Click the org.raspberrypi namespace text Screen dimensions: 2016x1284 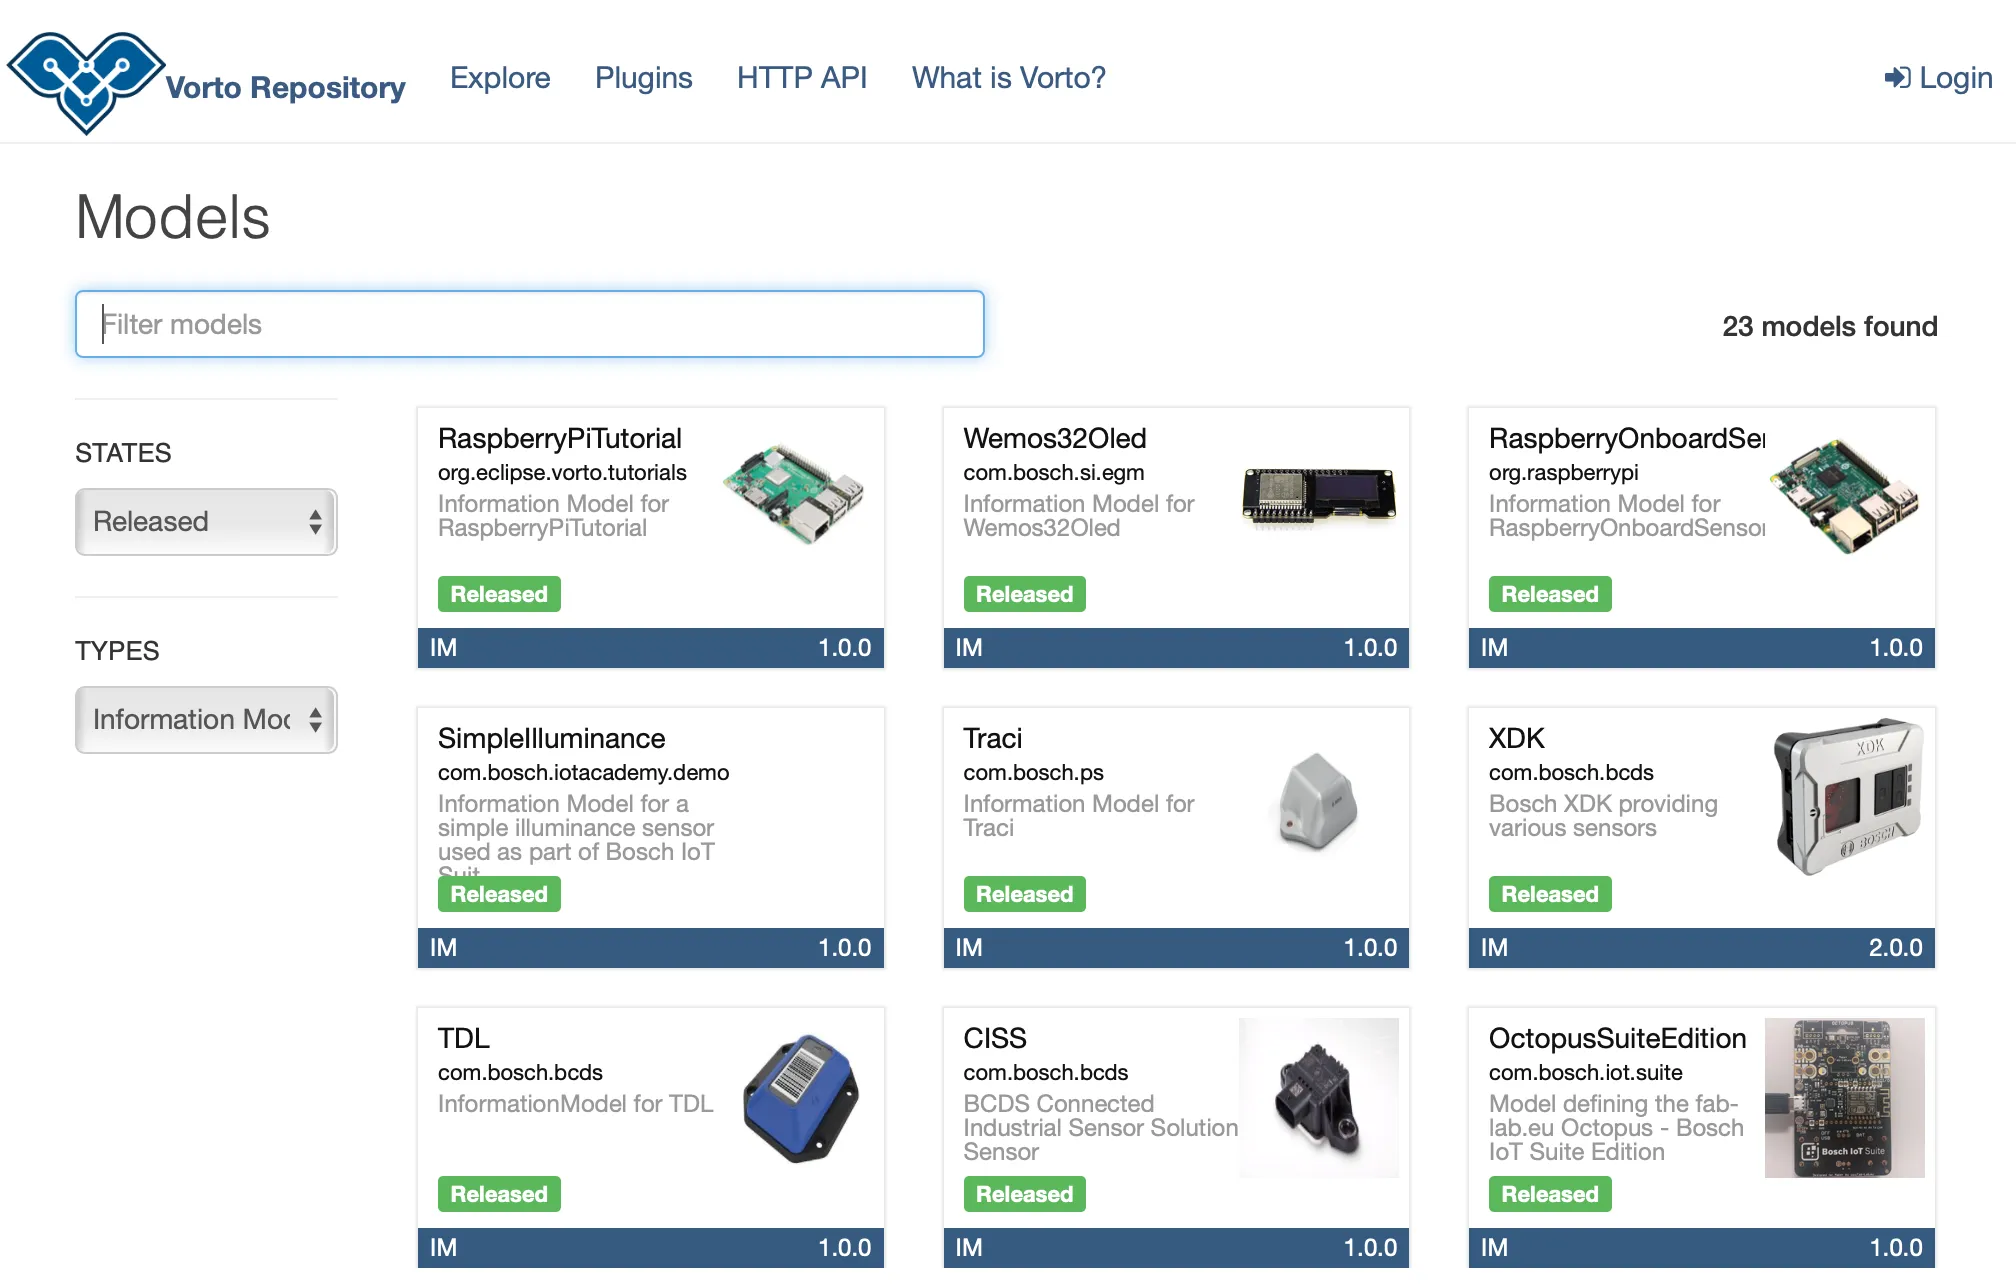pos(1564,473)
